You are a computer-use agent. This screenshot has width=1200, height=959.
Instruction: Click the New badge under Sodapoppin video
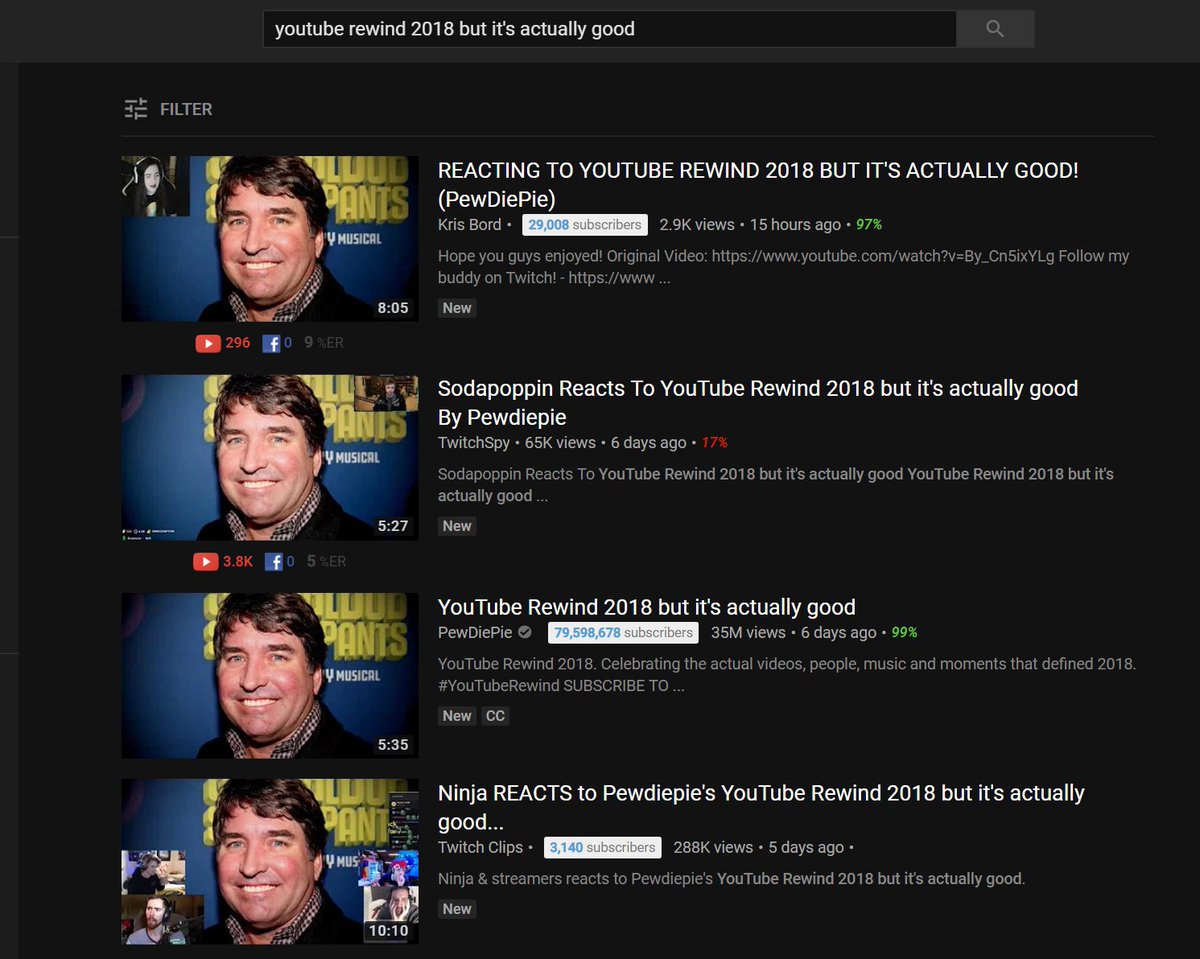pos(457,525)
